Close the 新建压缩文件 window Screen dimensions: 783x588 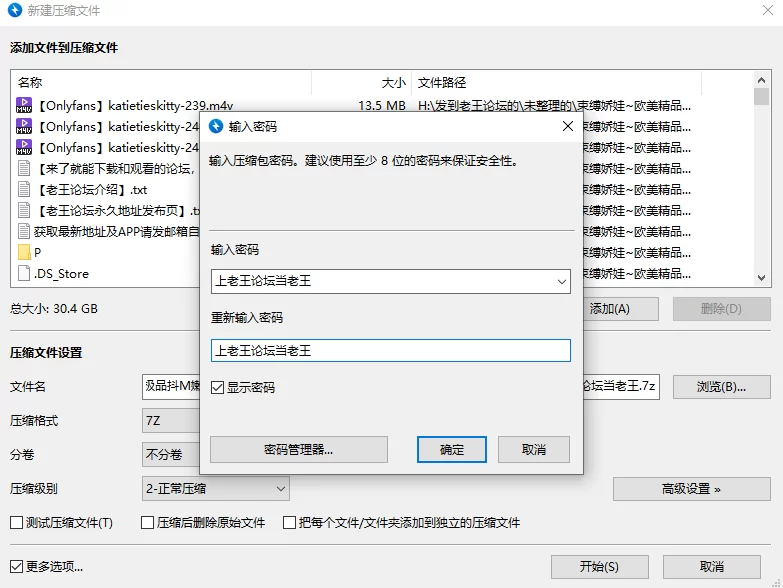point(768,10)
